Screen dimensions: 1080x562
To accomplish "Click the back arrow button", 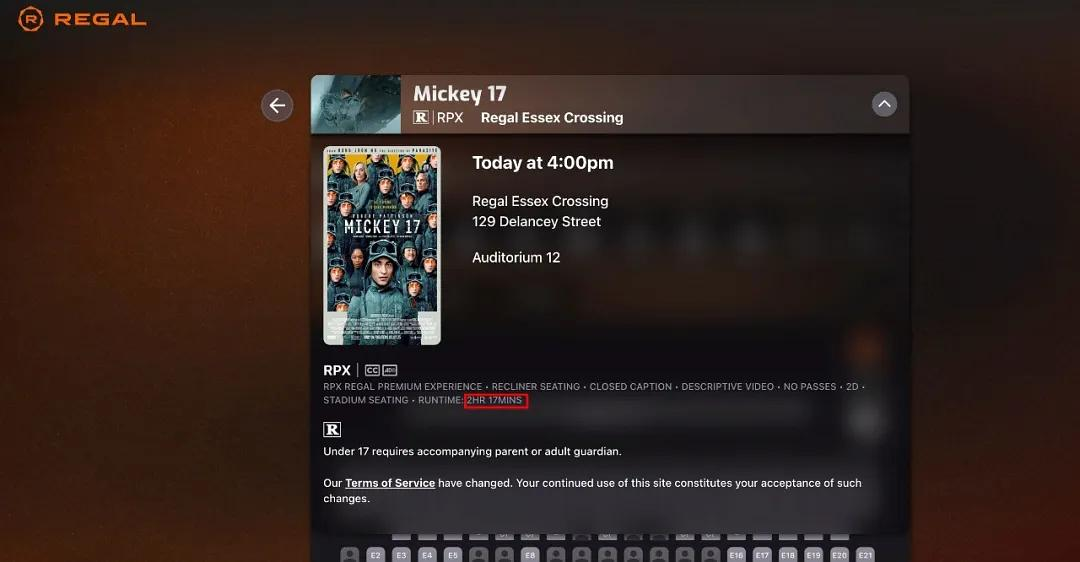I will [277, 105].
